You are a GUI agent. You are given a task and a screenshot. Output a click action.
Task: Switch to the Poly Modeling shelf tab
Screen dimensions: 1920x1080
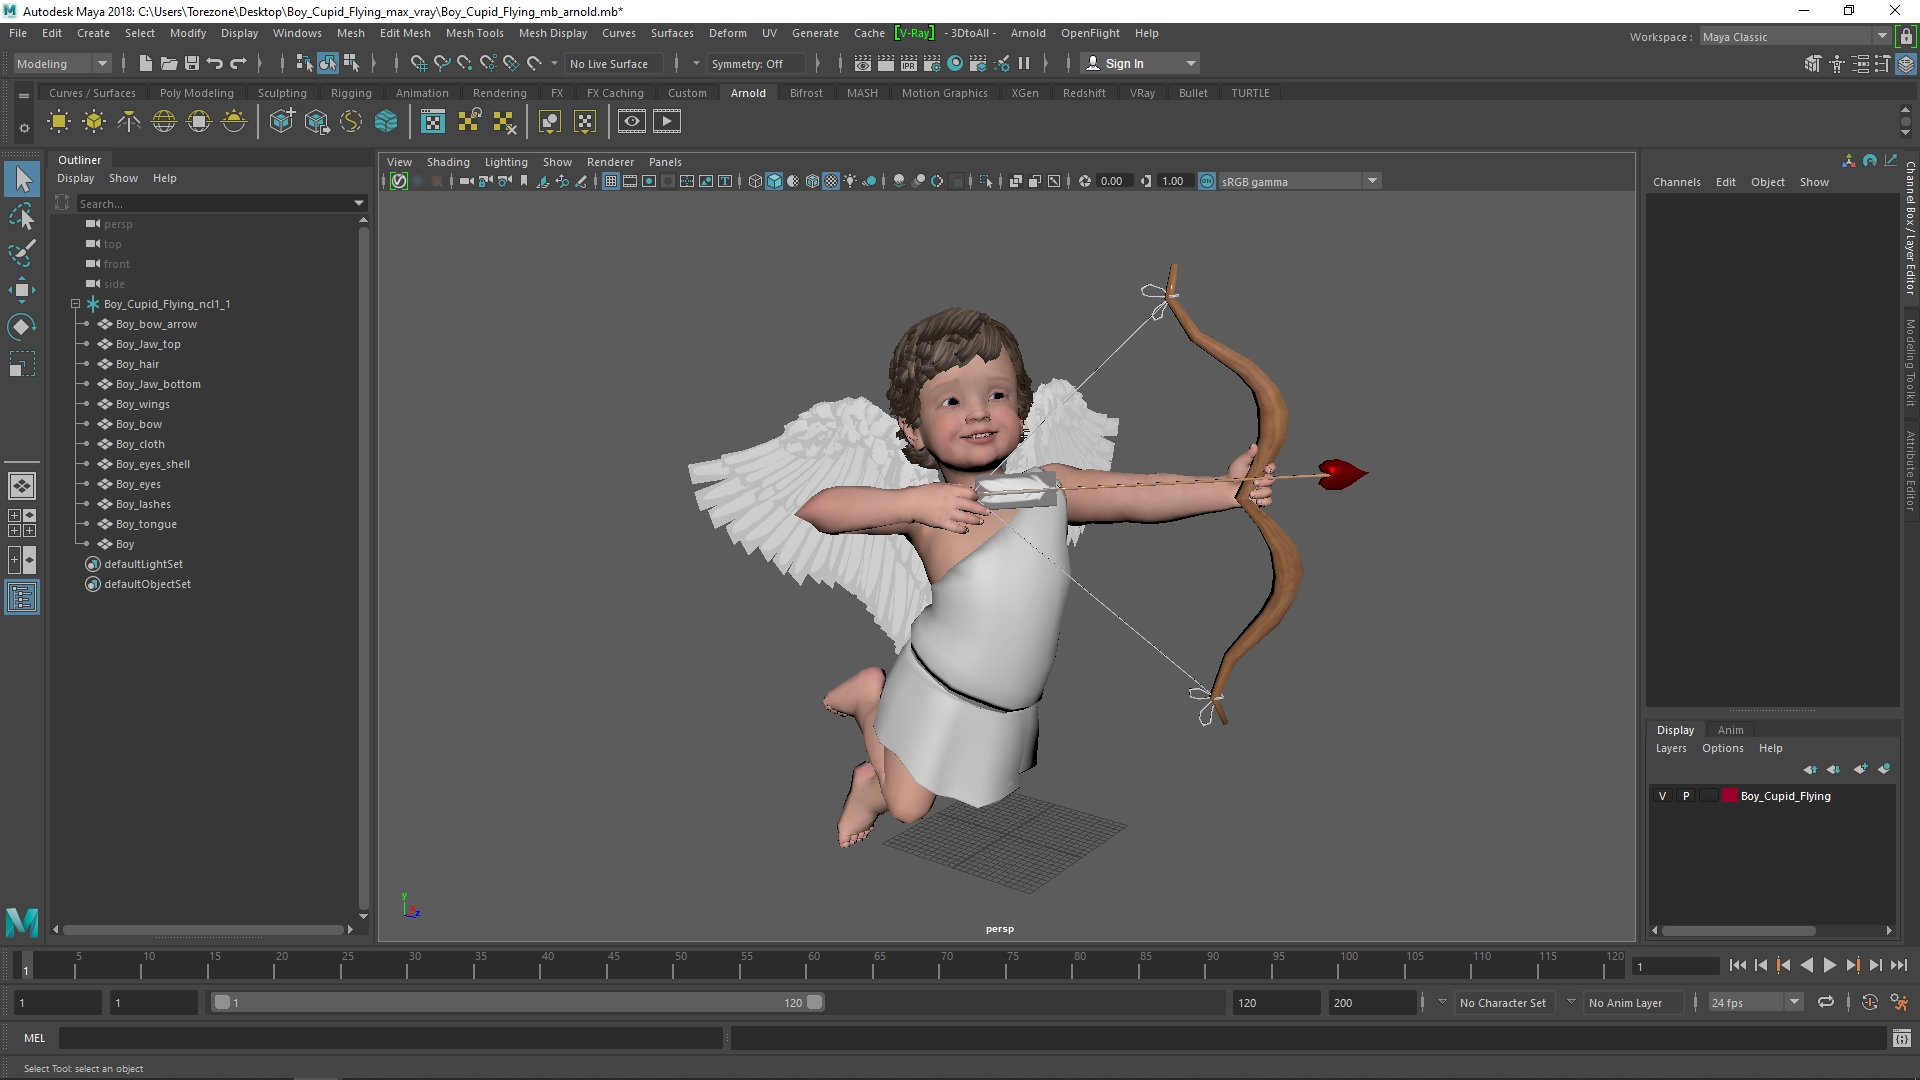pyautogui.click(x=196, y=93)
